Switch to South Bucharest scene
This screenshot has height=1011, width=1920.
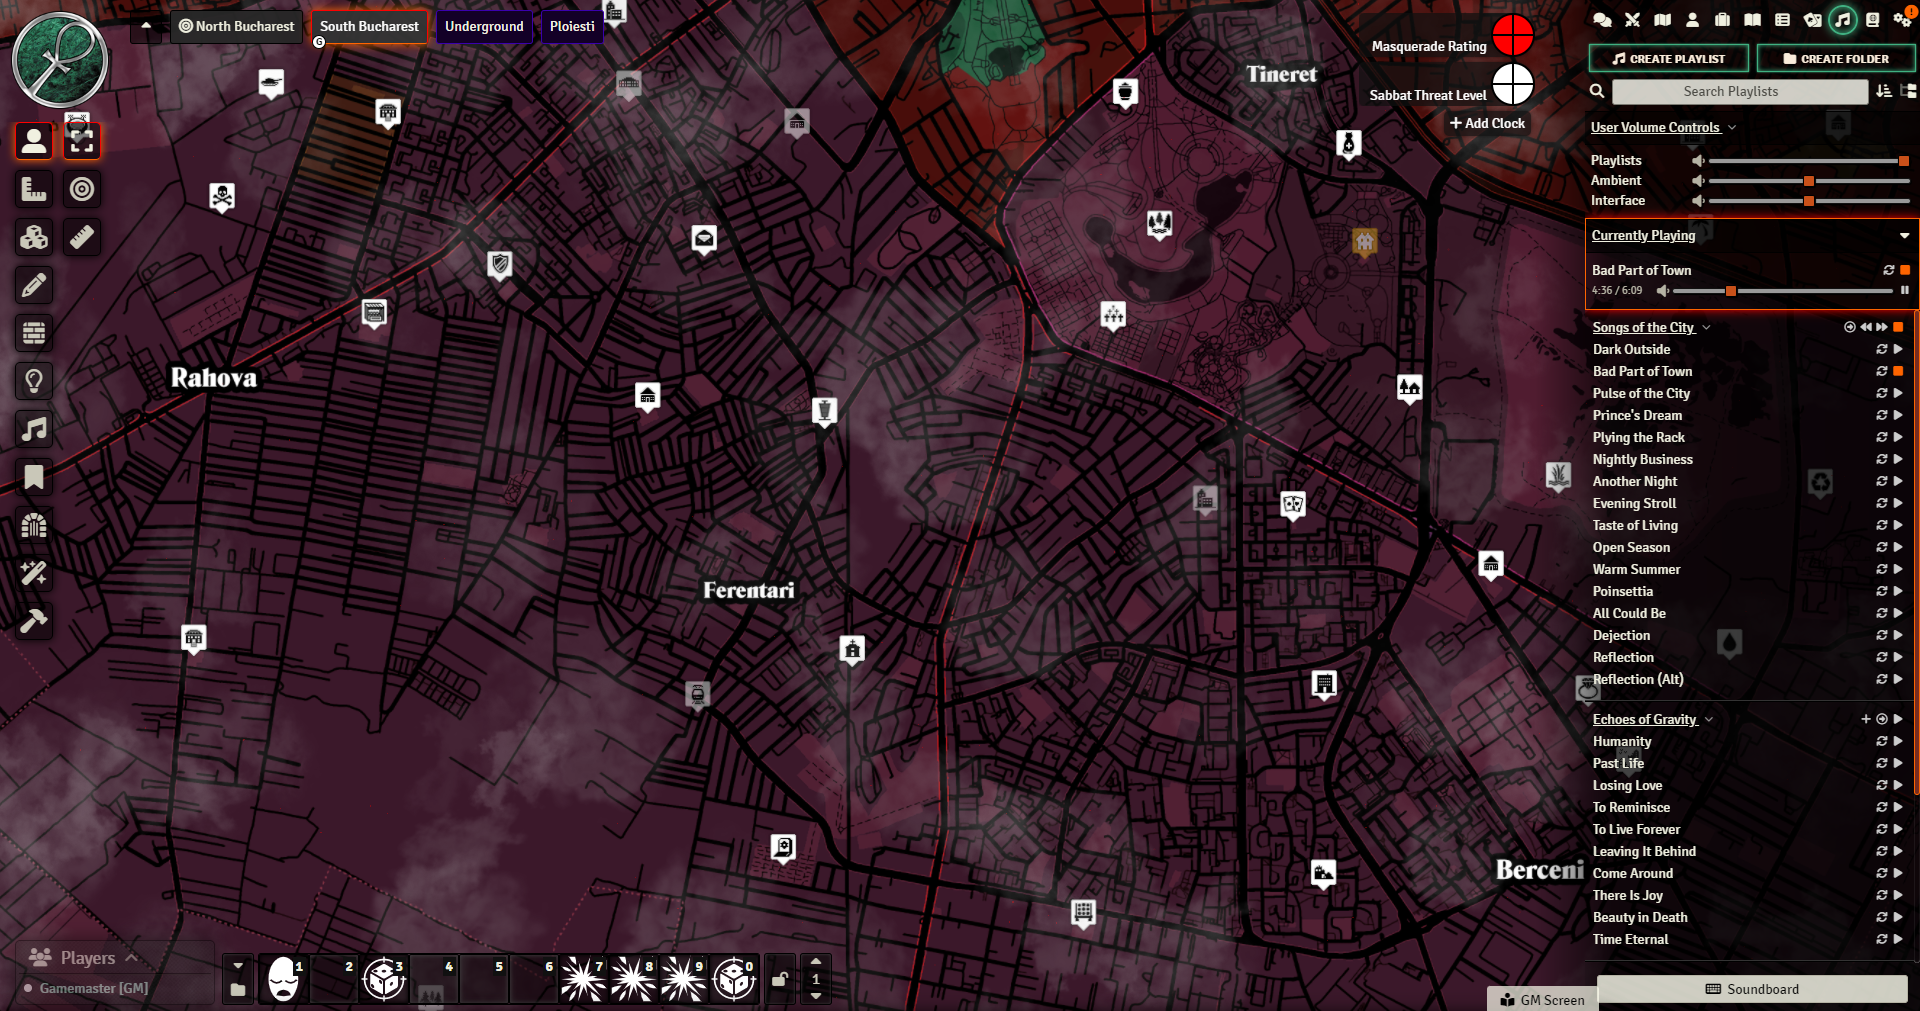tap(369, 26)
